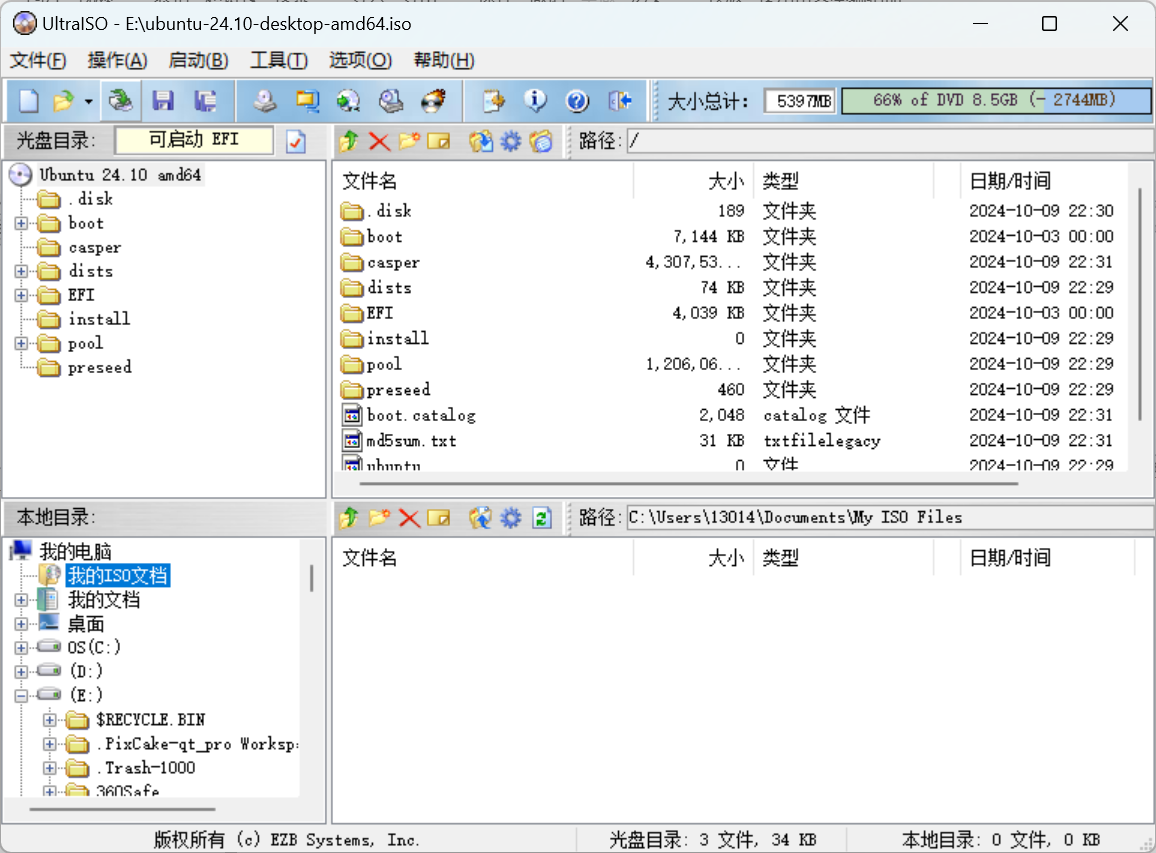Click the Save As icon
This screenshot has height=853, width=1156.
point(205,100)
